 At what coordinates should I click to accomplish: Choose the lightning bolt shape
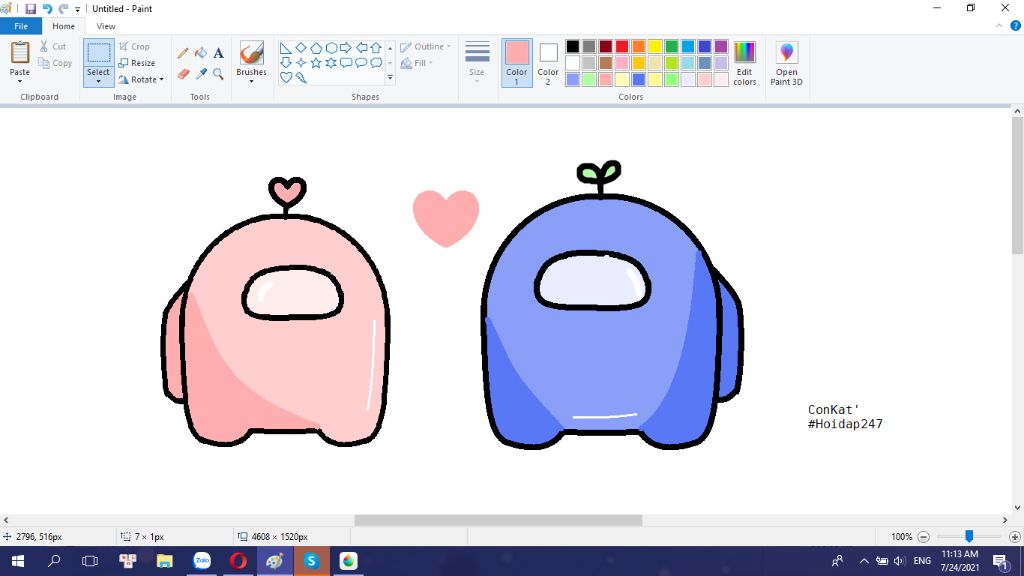click(300, 78)
